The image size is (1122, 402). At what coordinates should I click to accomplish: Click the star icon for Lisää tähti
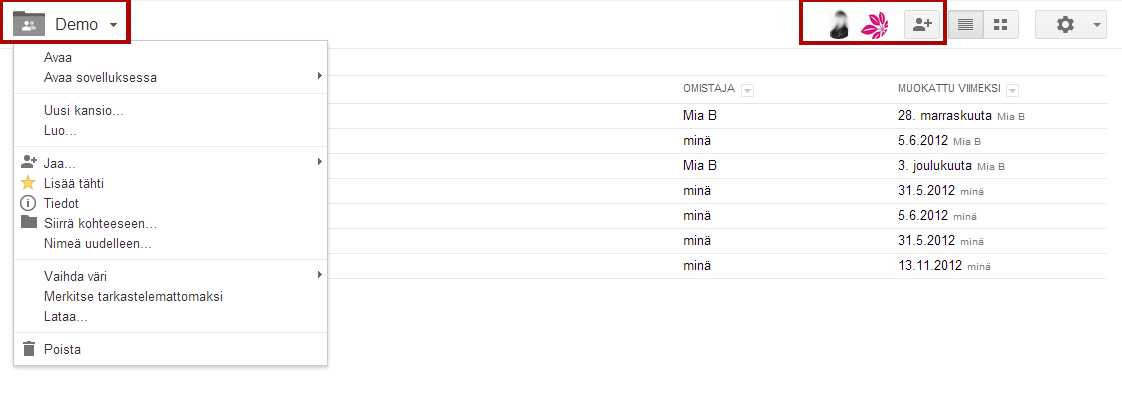coord(28,183)
